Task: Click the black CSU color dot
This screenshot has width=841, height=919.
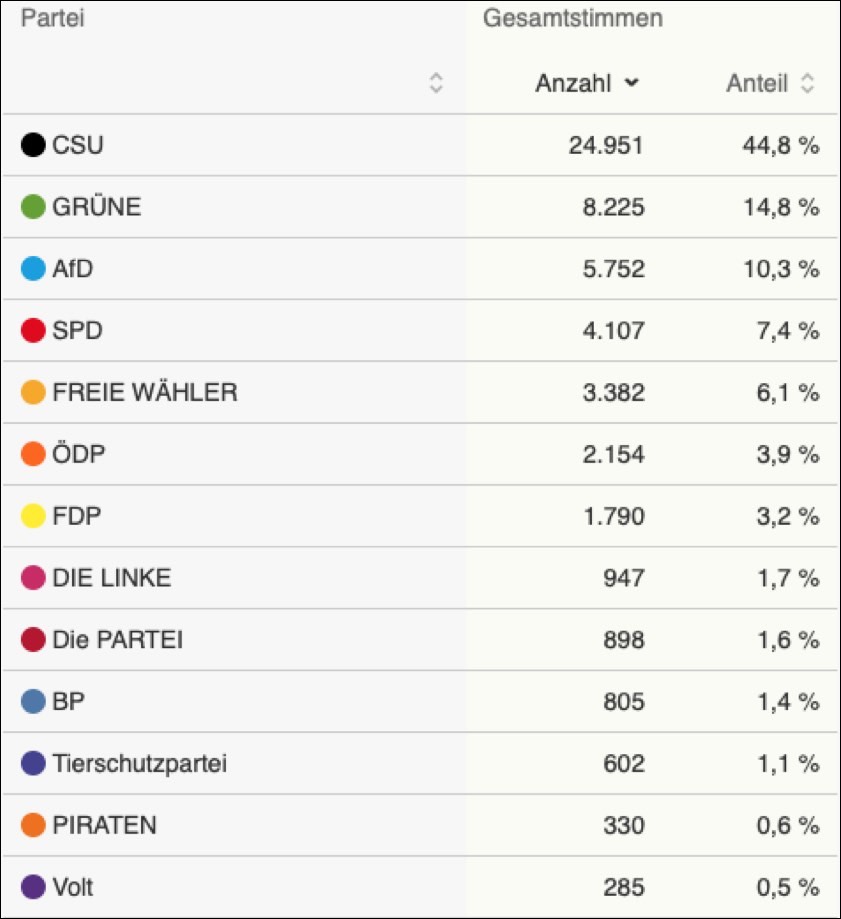Action: pos(33,146)
